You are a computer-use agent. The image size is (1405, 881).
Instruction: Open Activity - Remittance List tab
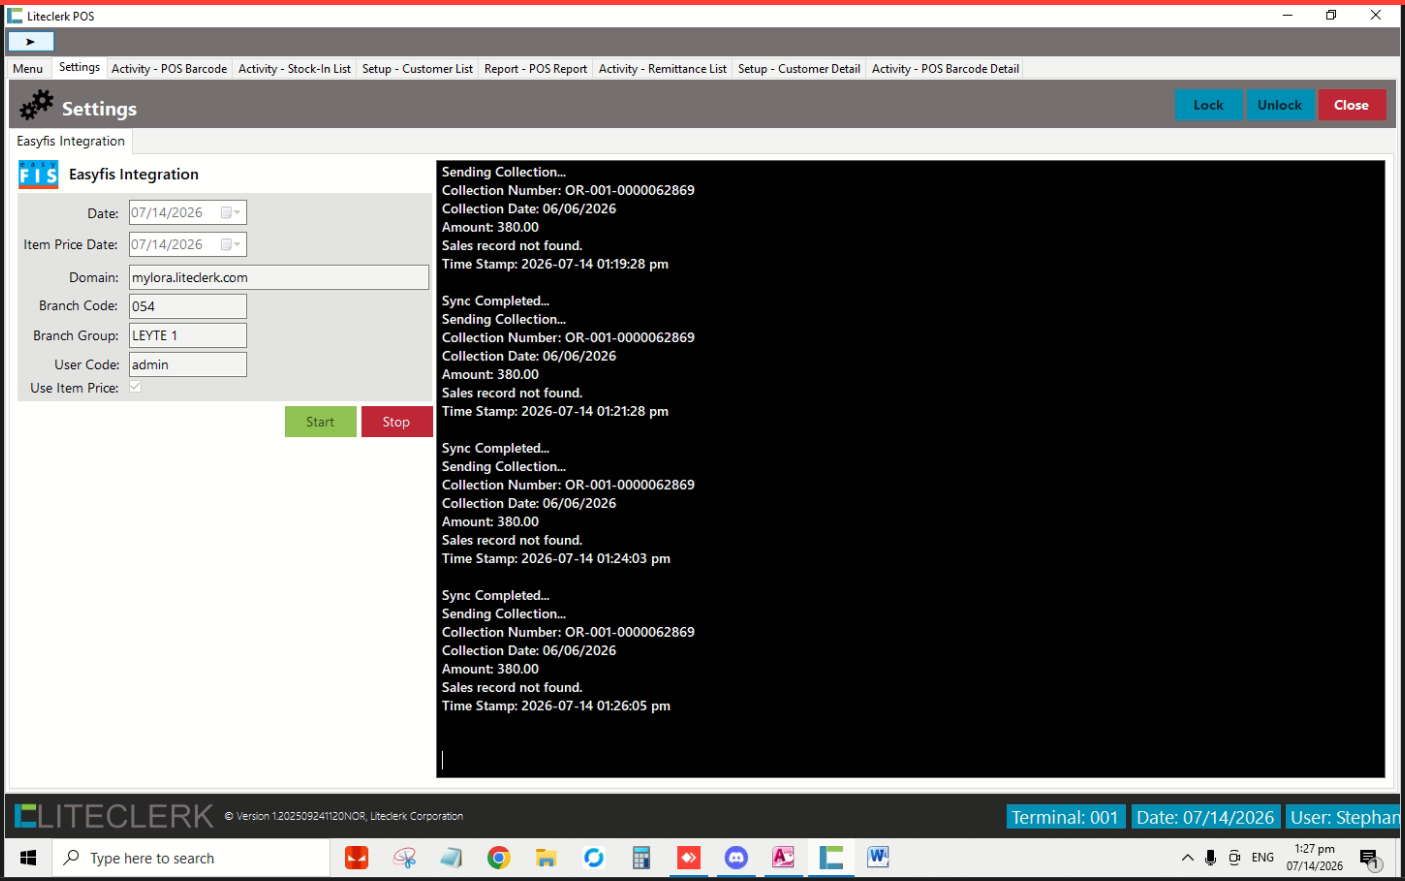[663, 69]
